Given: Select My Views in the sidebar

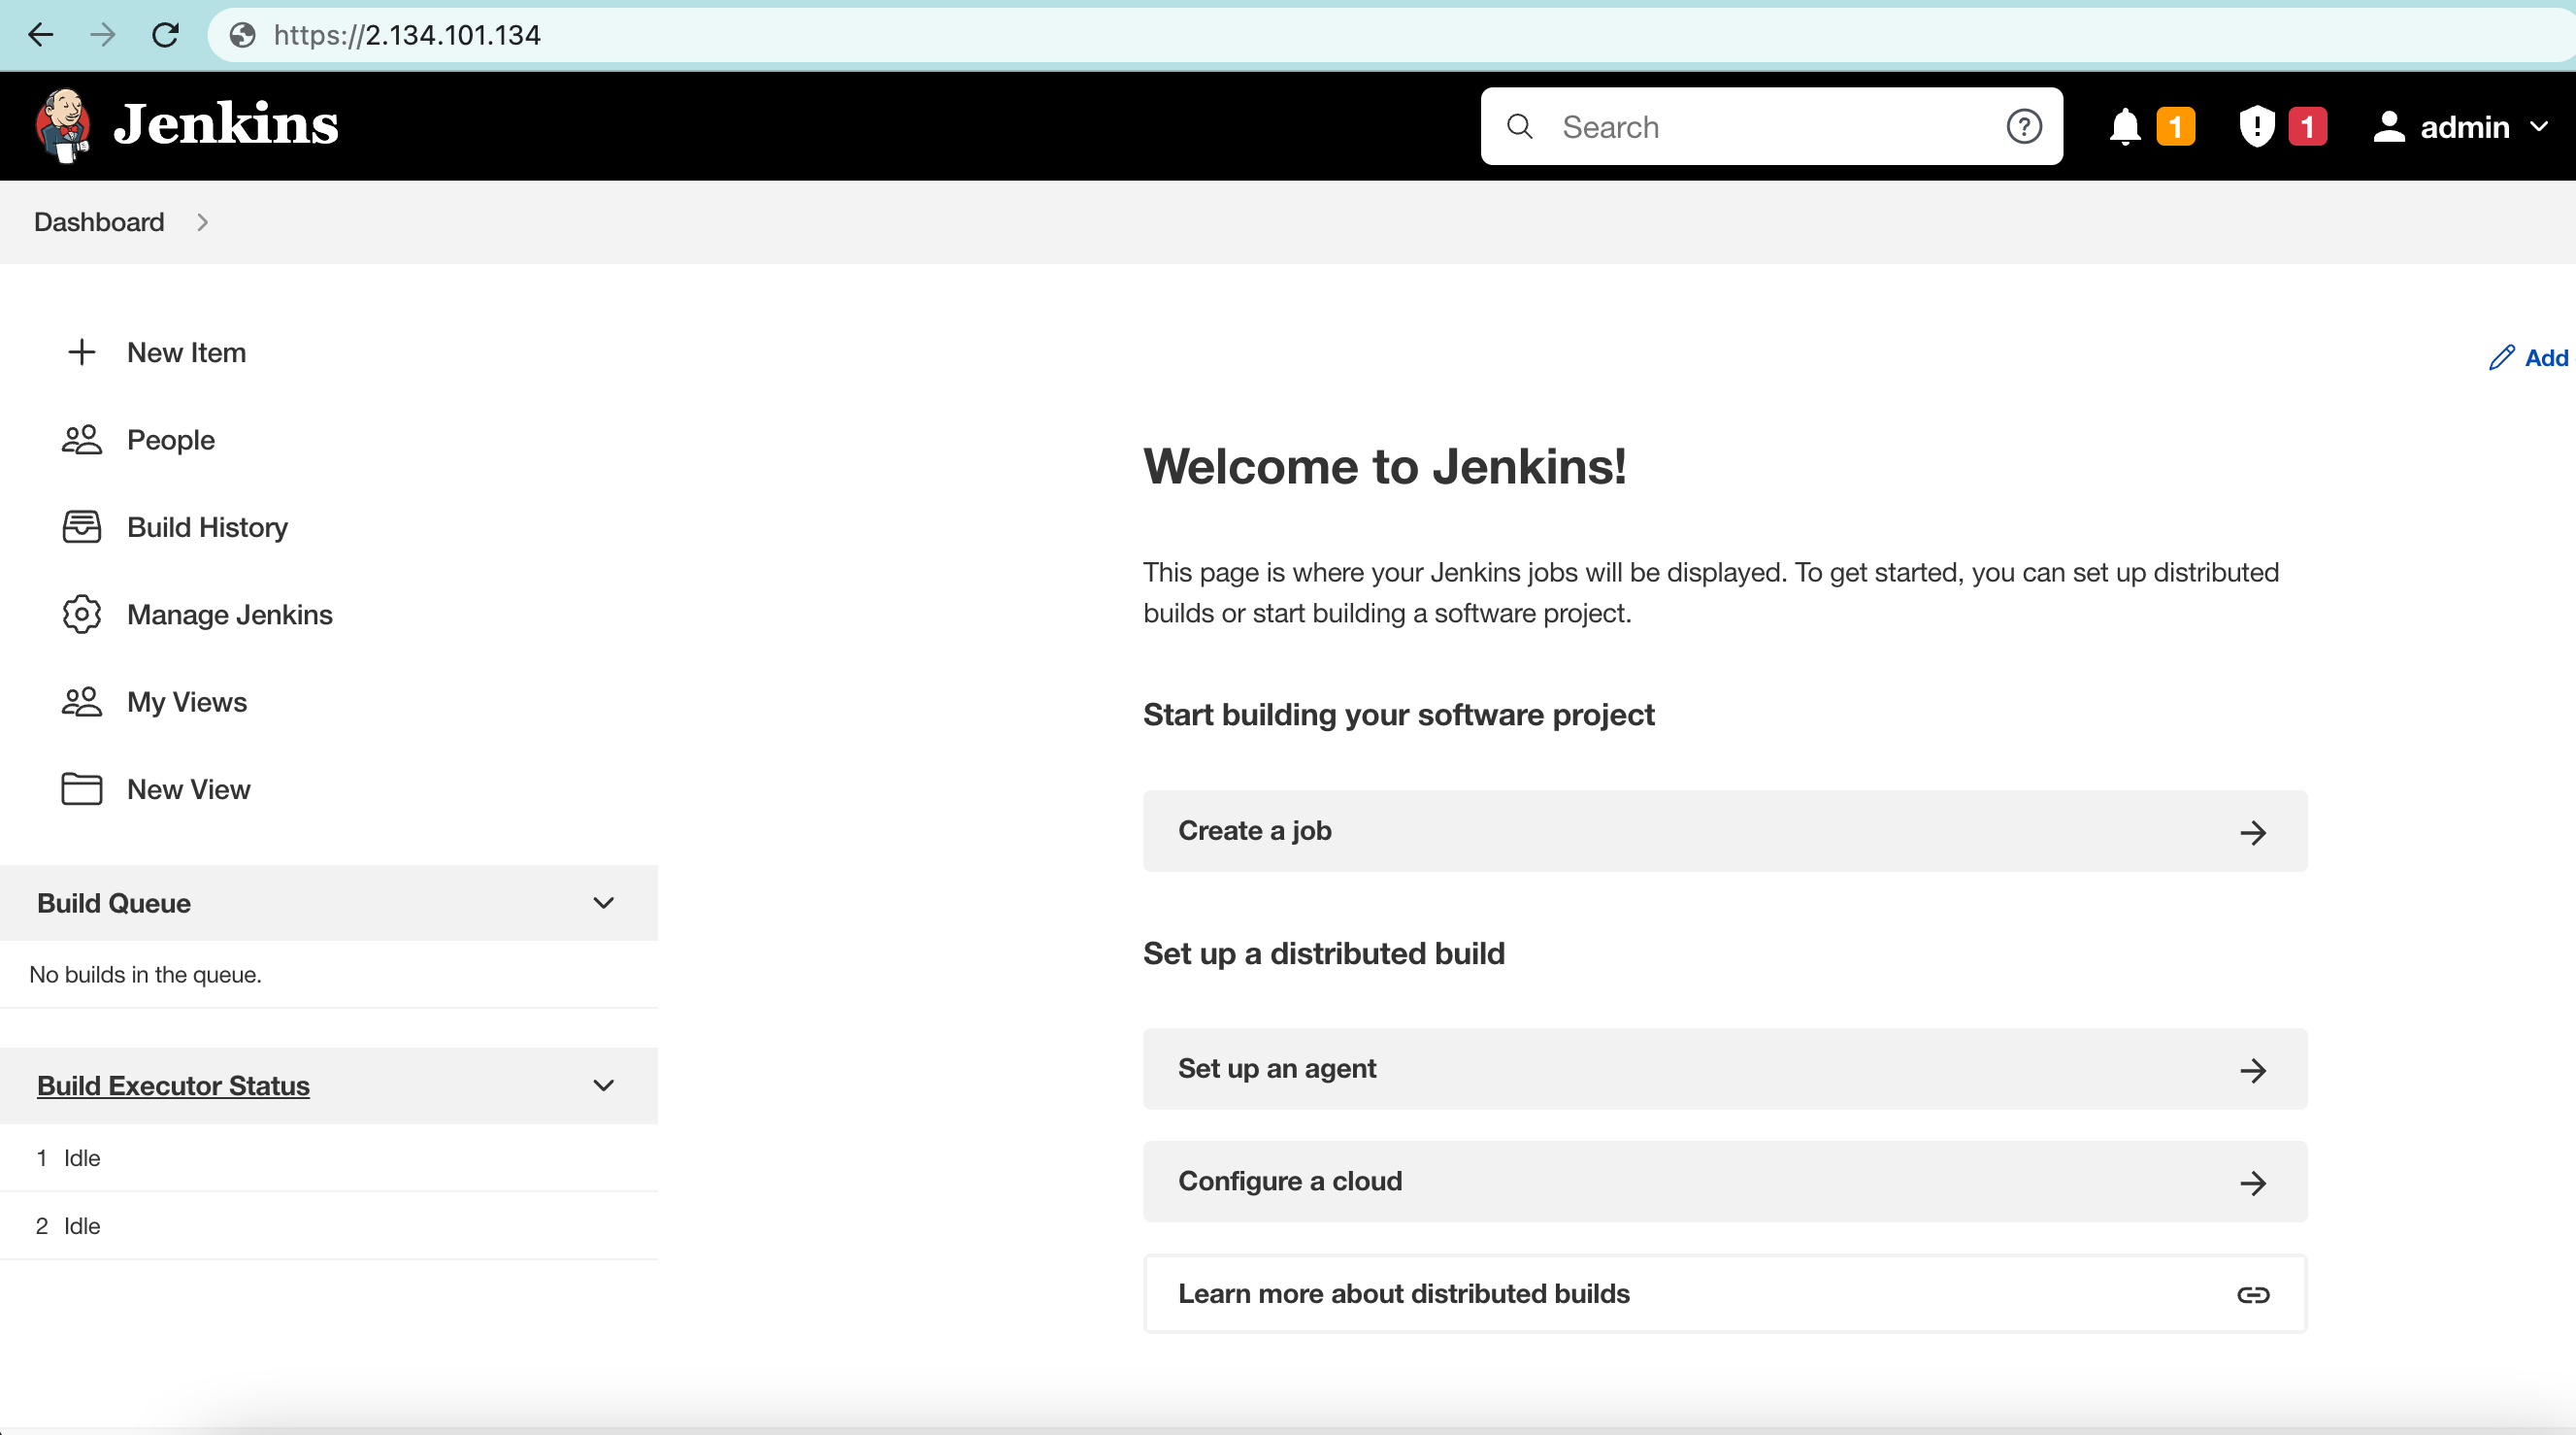Looking at the screenshot, I should click(x=81, y=701).
